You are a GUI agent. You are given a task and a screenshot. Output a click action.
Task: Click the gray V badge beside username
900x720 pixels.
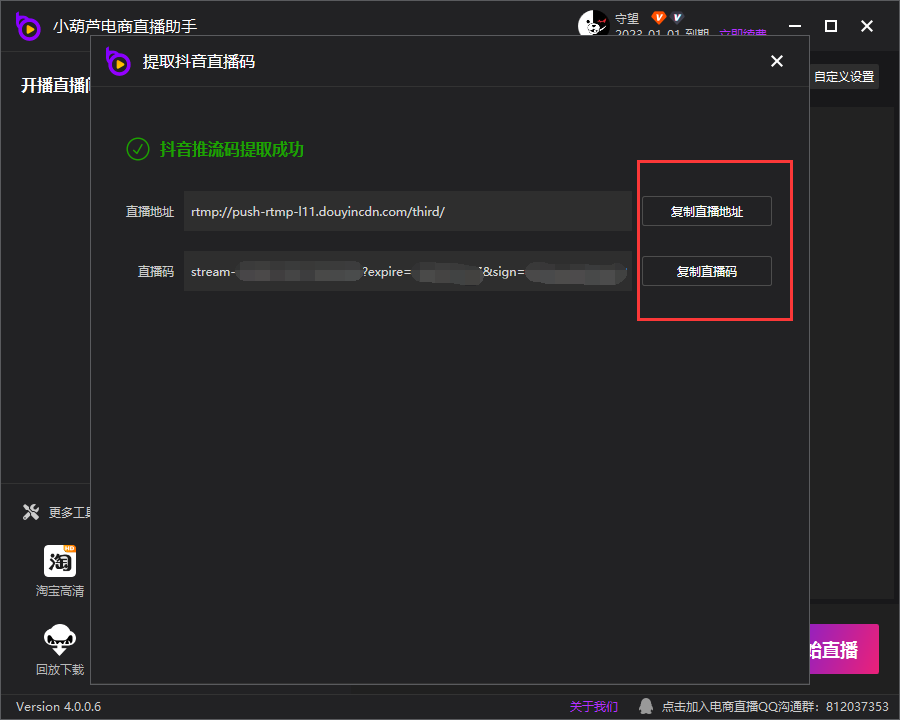click(678, 18)
